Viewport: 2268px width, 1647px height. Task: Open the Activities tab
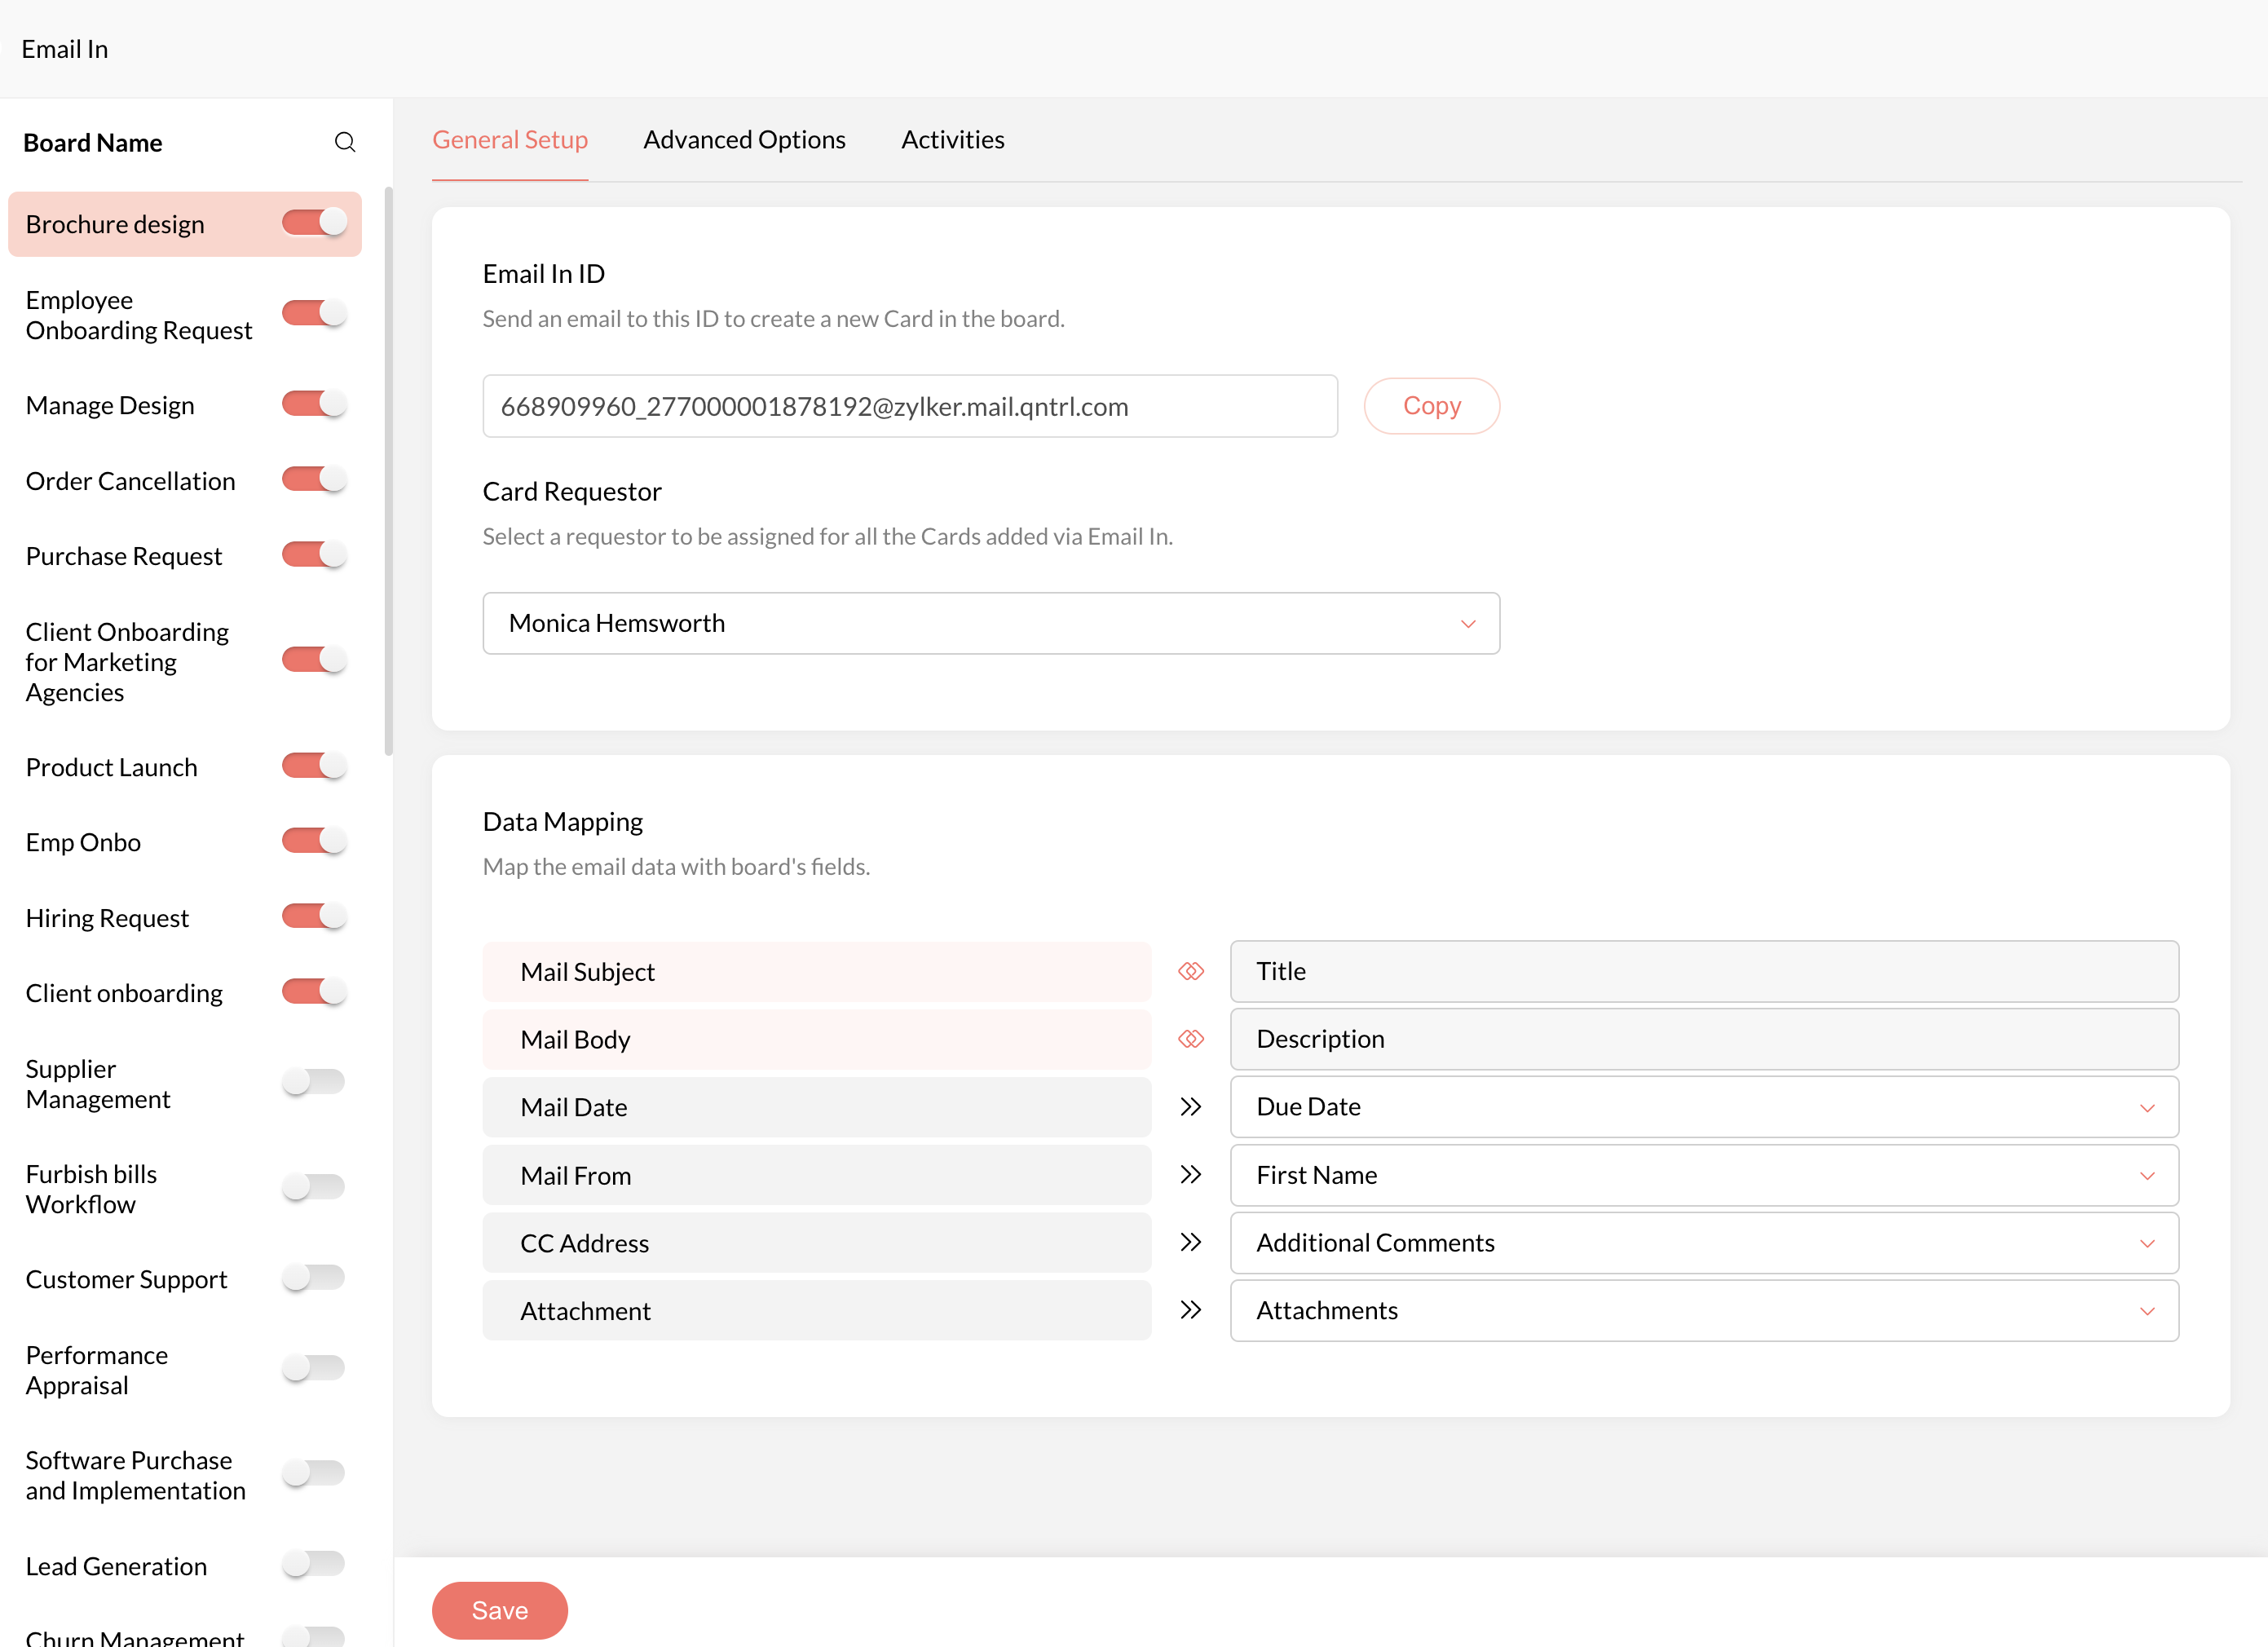952,140
